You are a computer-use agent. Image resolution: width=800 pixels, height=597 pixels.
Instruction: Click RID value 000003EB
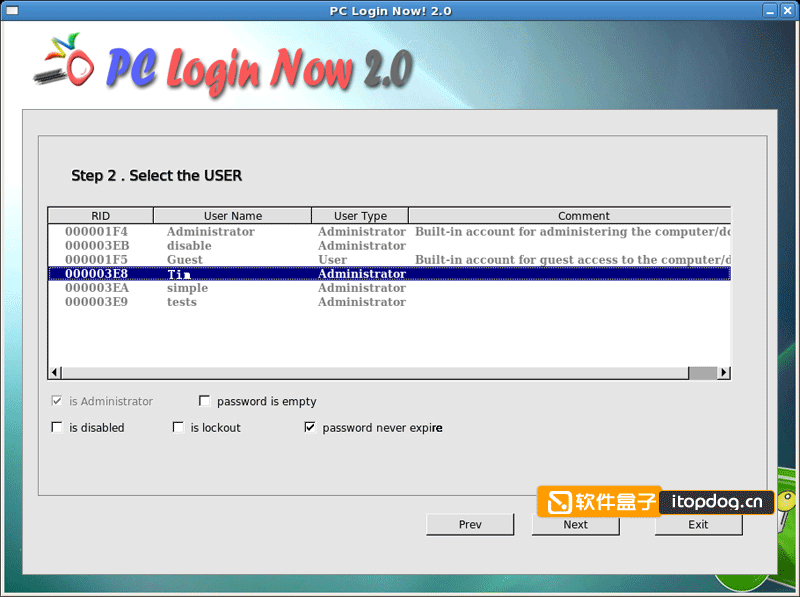click(97, 246)
